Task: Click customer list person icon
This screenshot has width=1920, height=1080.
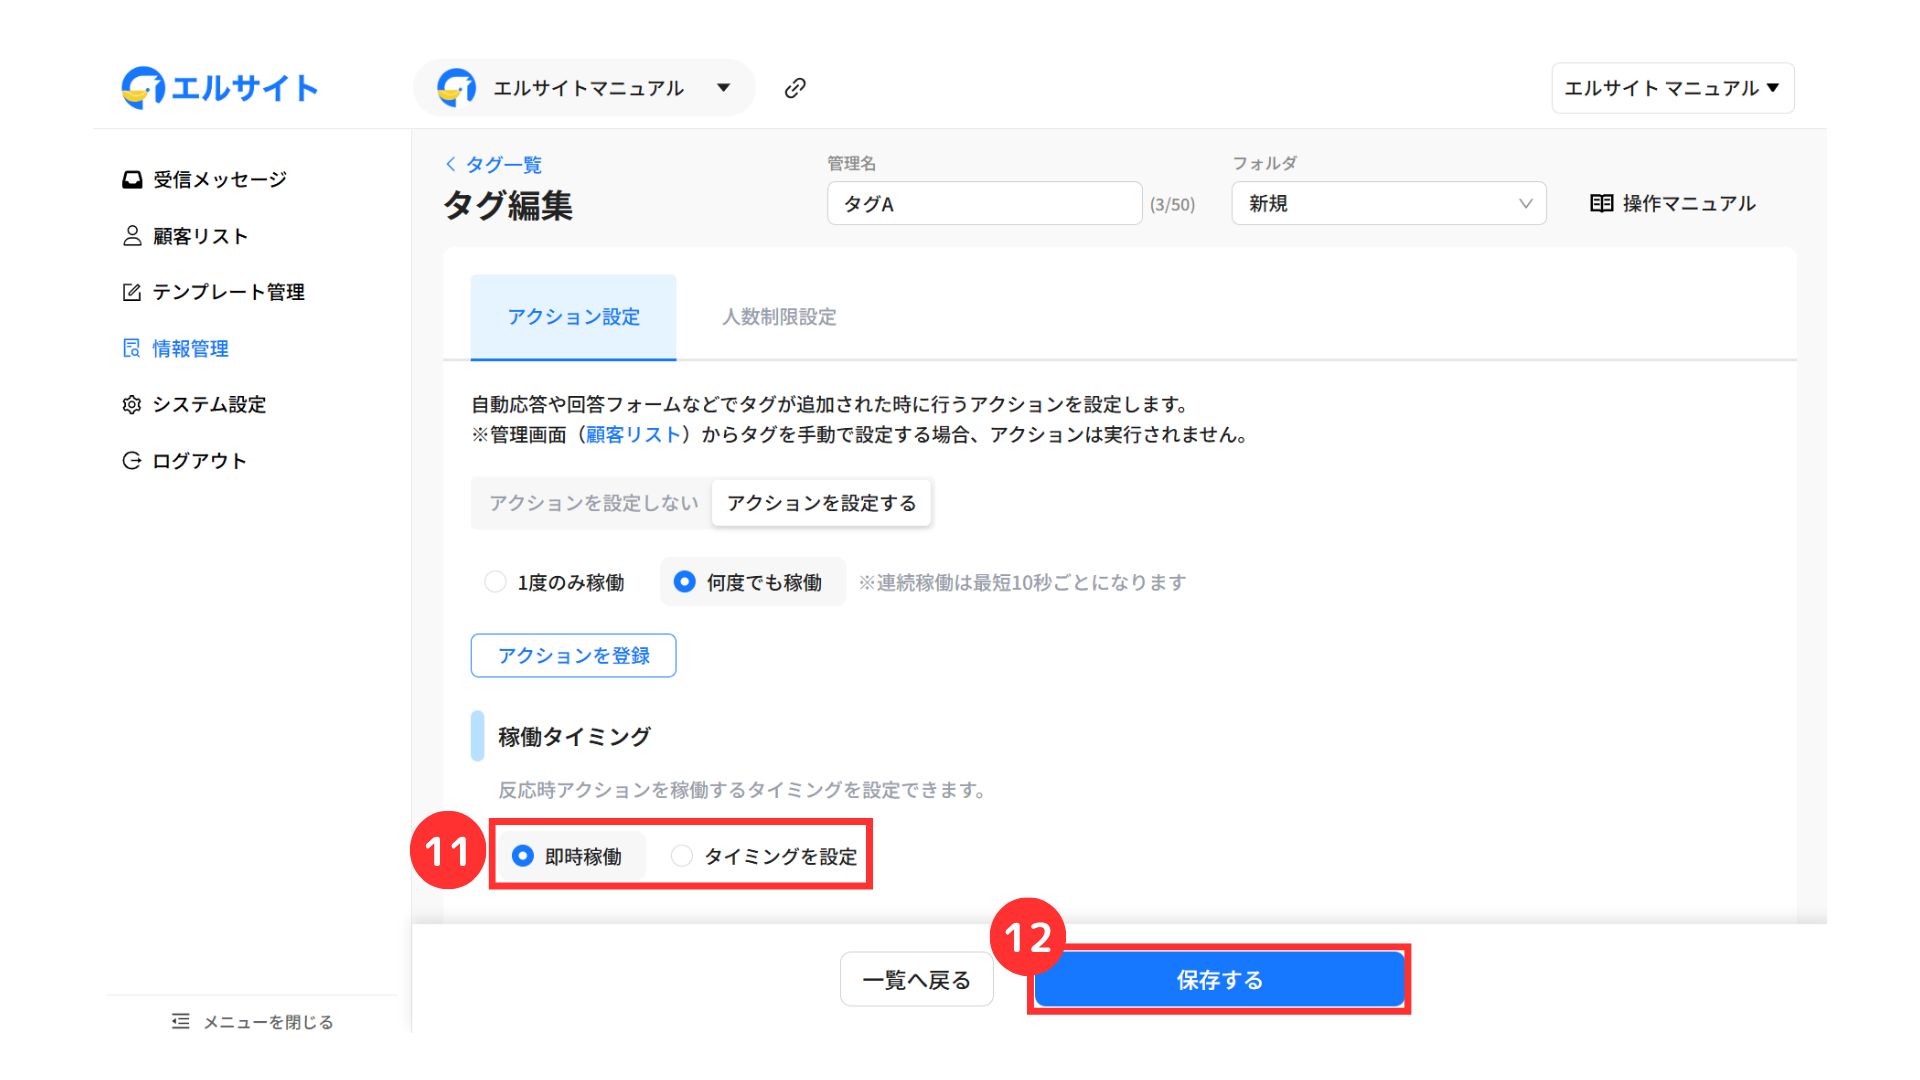Action: pyautogui.click(x=132, y=236)
